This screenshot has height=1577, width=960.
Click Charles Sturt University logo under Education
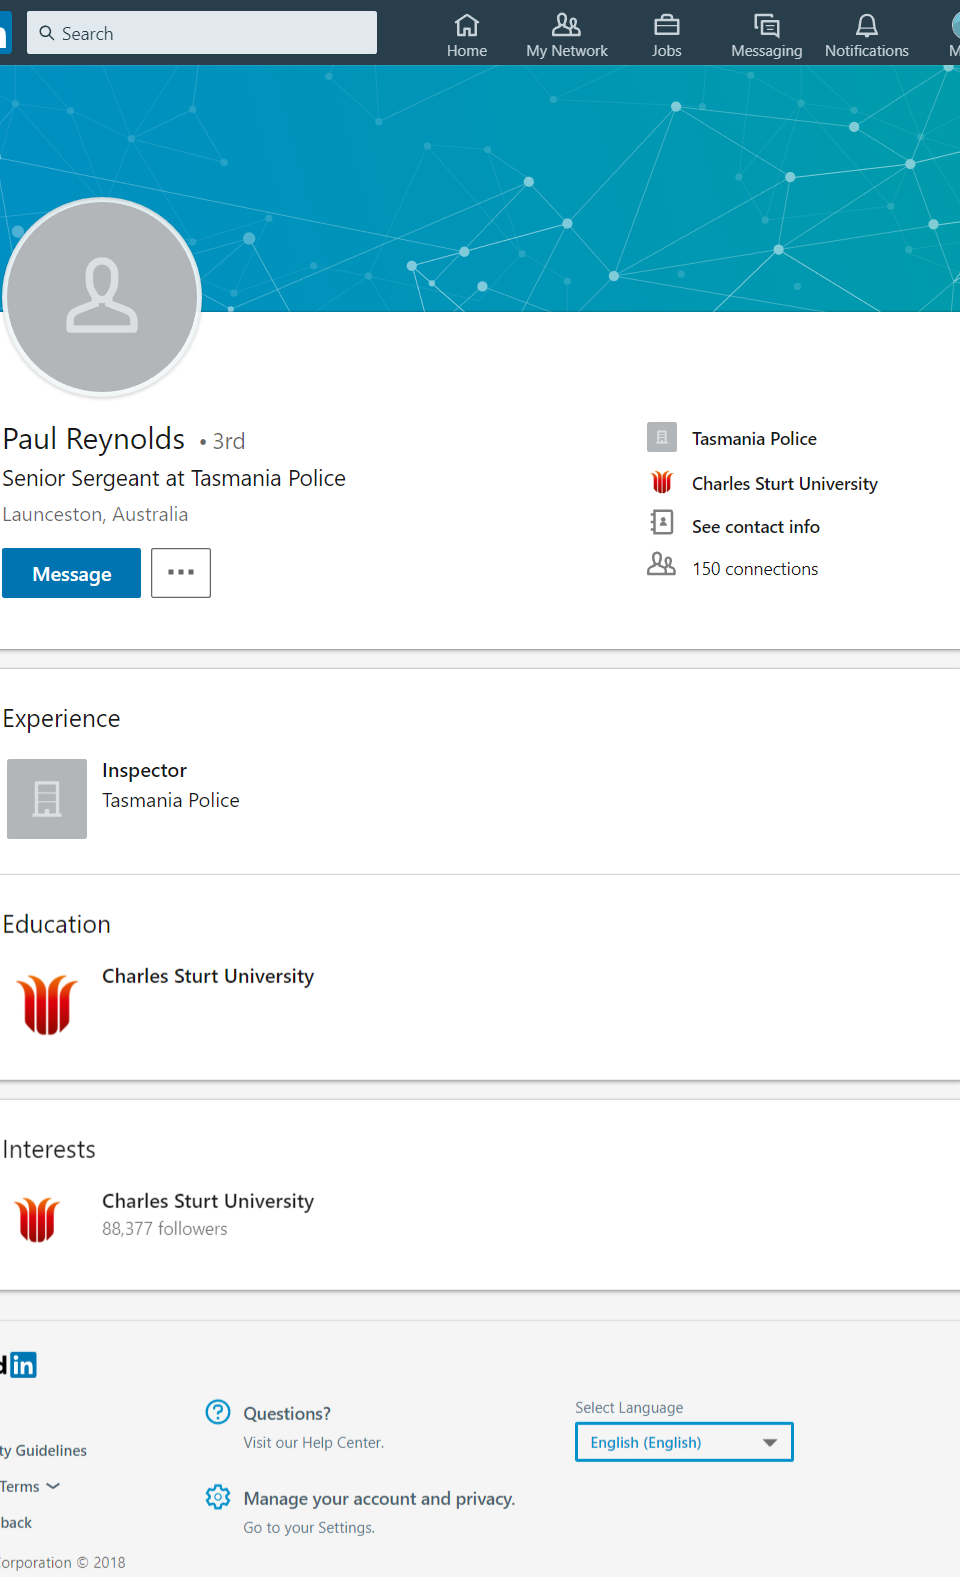[x=47, y=1004]
